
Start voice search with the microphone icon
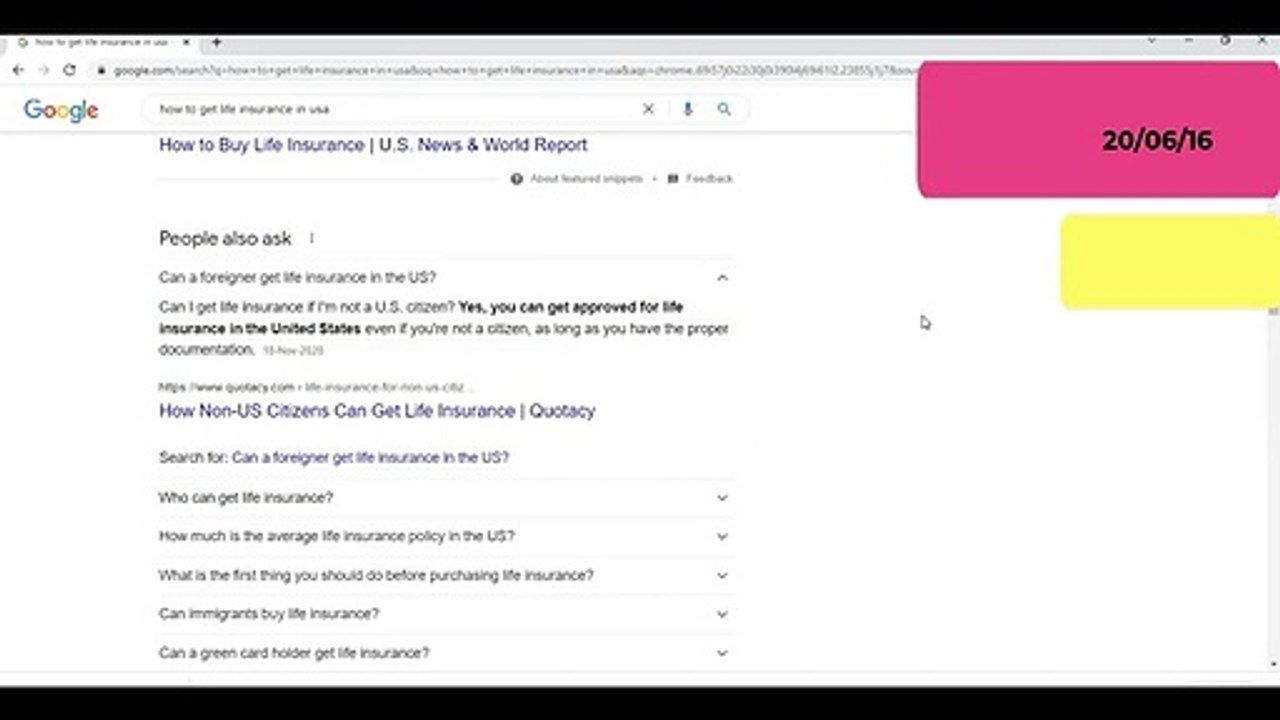click(x=687, y=109)
